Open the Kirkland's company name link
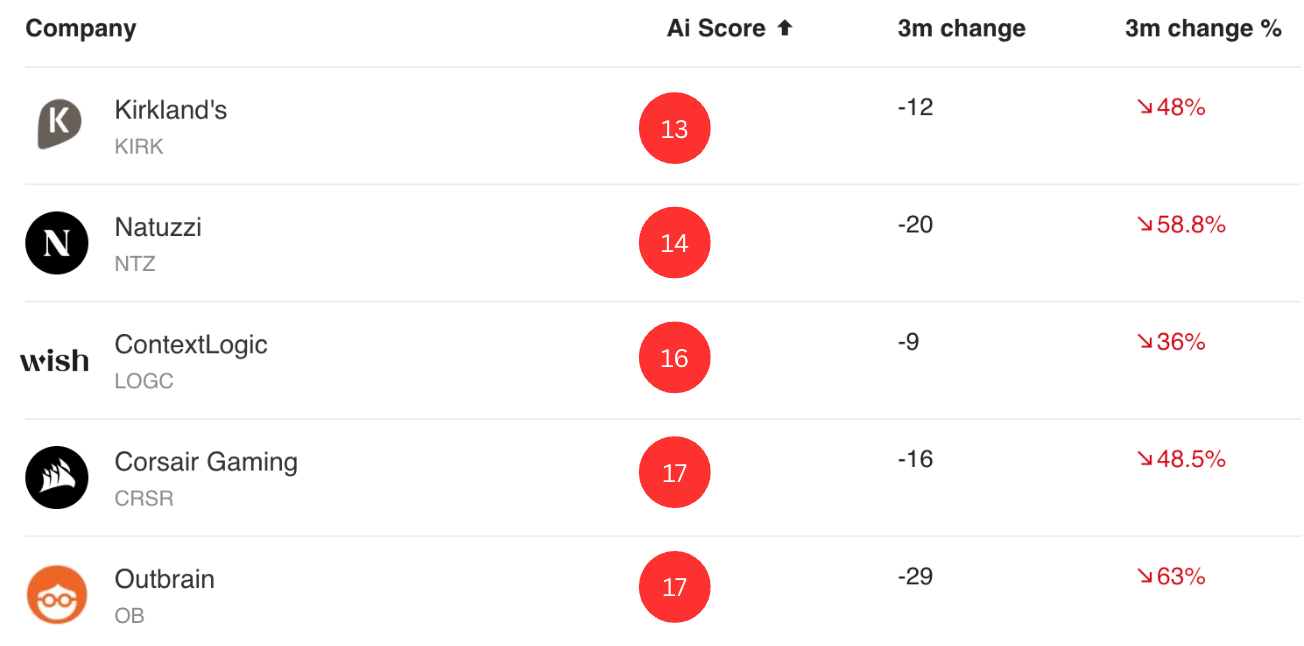The height and width of the screenshot is (646, 1304). [171, 110]
